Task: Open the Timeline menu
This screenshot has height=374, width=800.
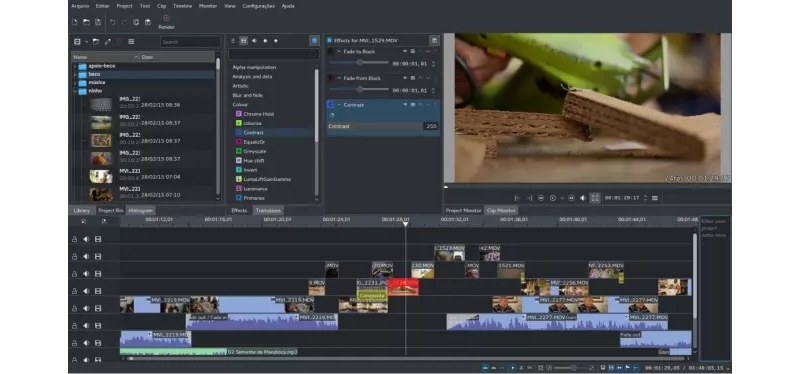Action: [x=183, y=6]
